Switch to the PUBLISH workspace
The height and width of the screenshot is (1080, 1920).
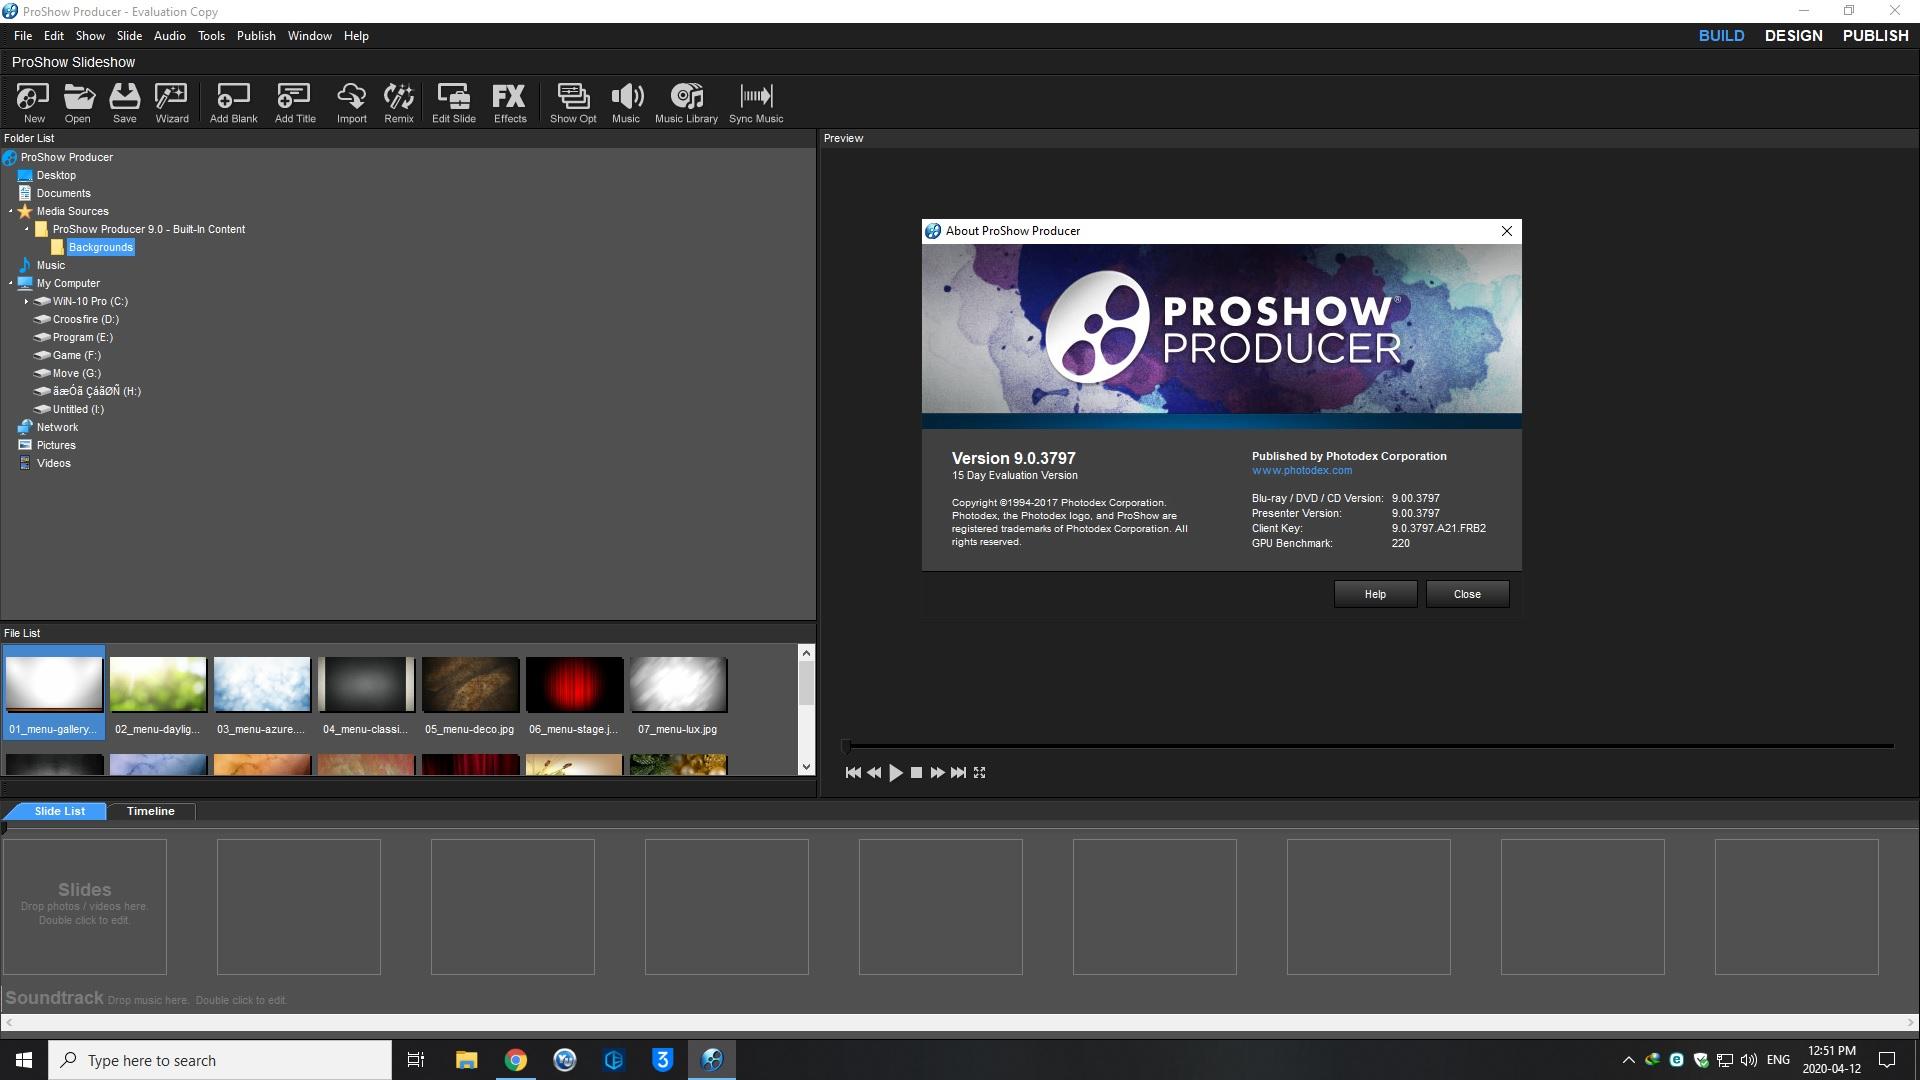tap(1875, 36)
